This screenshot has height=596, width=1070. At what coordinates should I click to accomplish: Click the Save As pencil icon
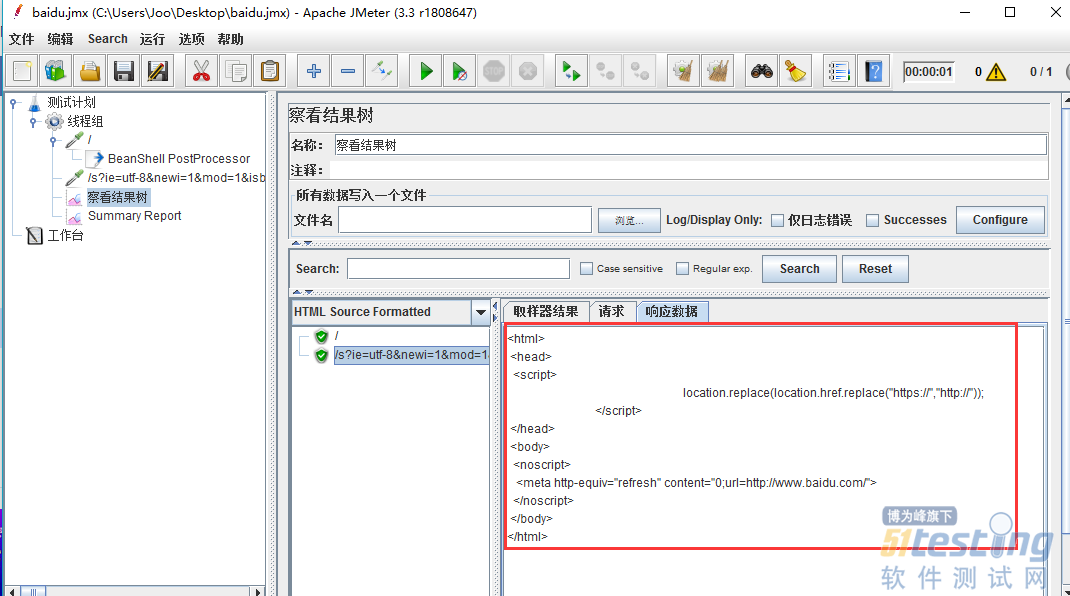click(x=158, y=71)
